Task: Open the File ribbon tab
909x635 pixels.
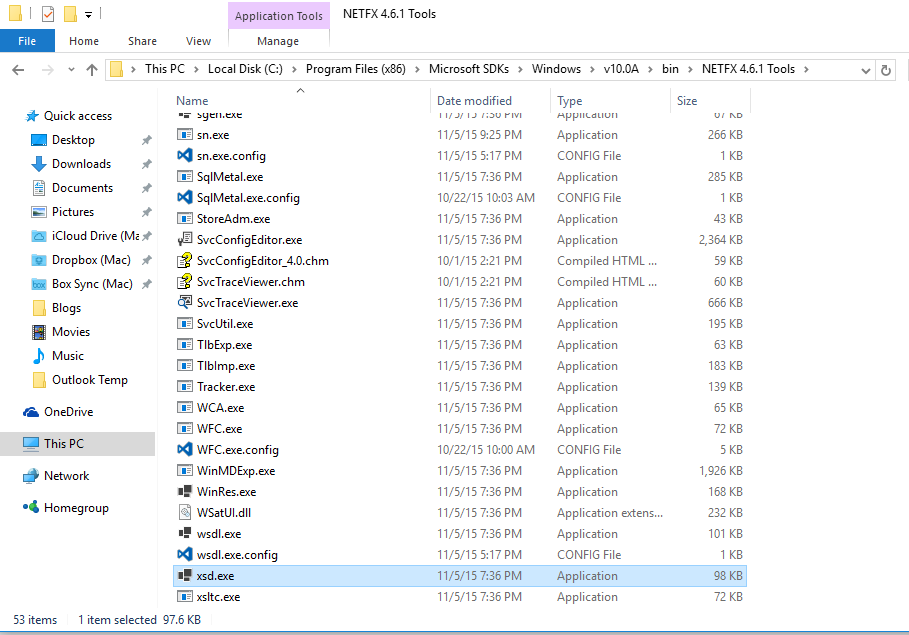Action: (27, 41)
